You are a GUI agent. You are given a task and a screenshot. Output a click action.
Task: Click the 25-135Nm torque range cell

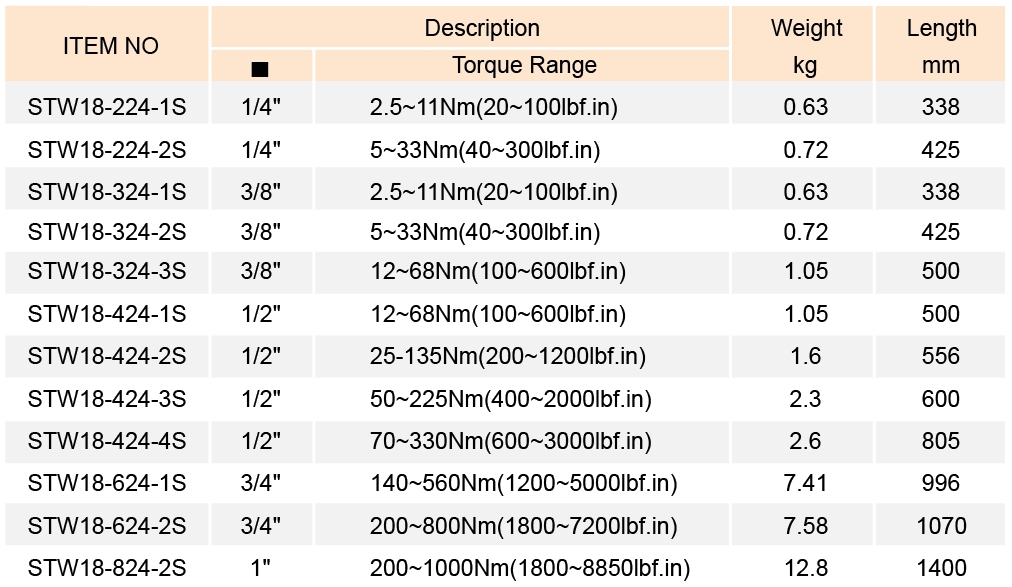point(507,356)
